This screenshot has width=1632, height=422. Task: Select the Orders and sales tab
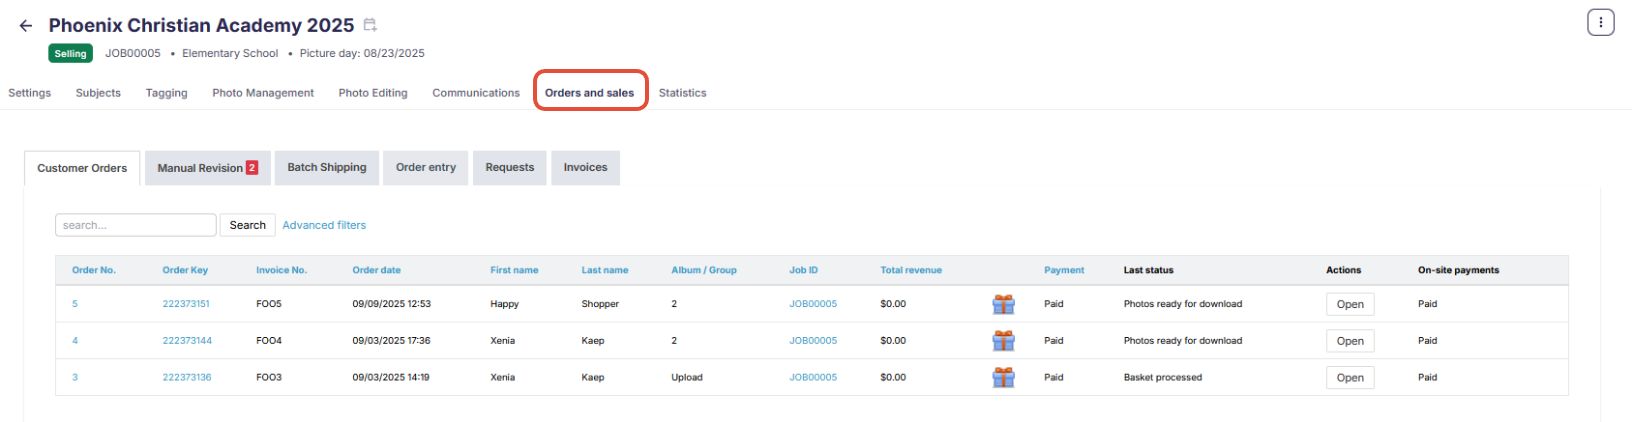(589, 93)
